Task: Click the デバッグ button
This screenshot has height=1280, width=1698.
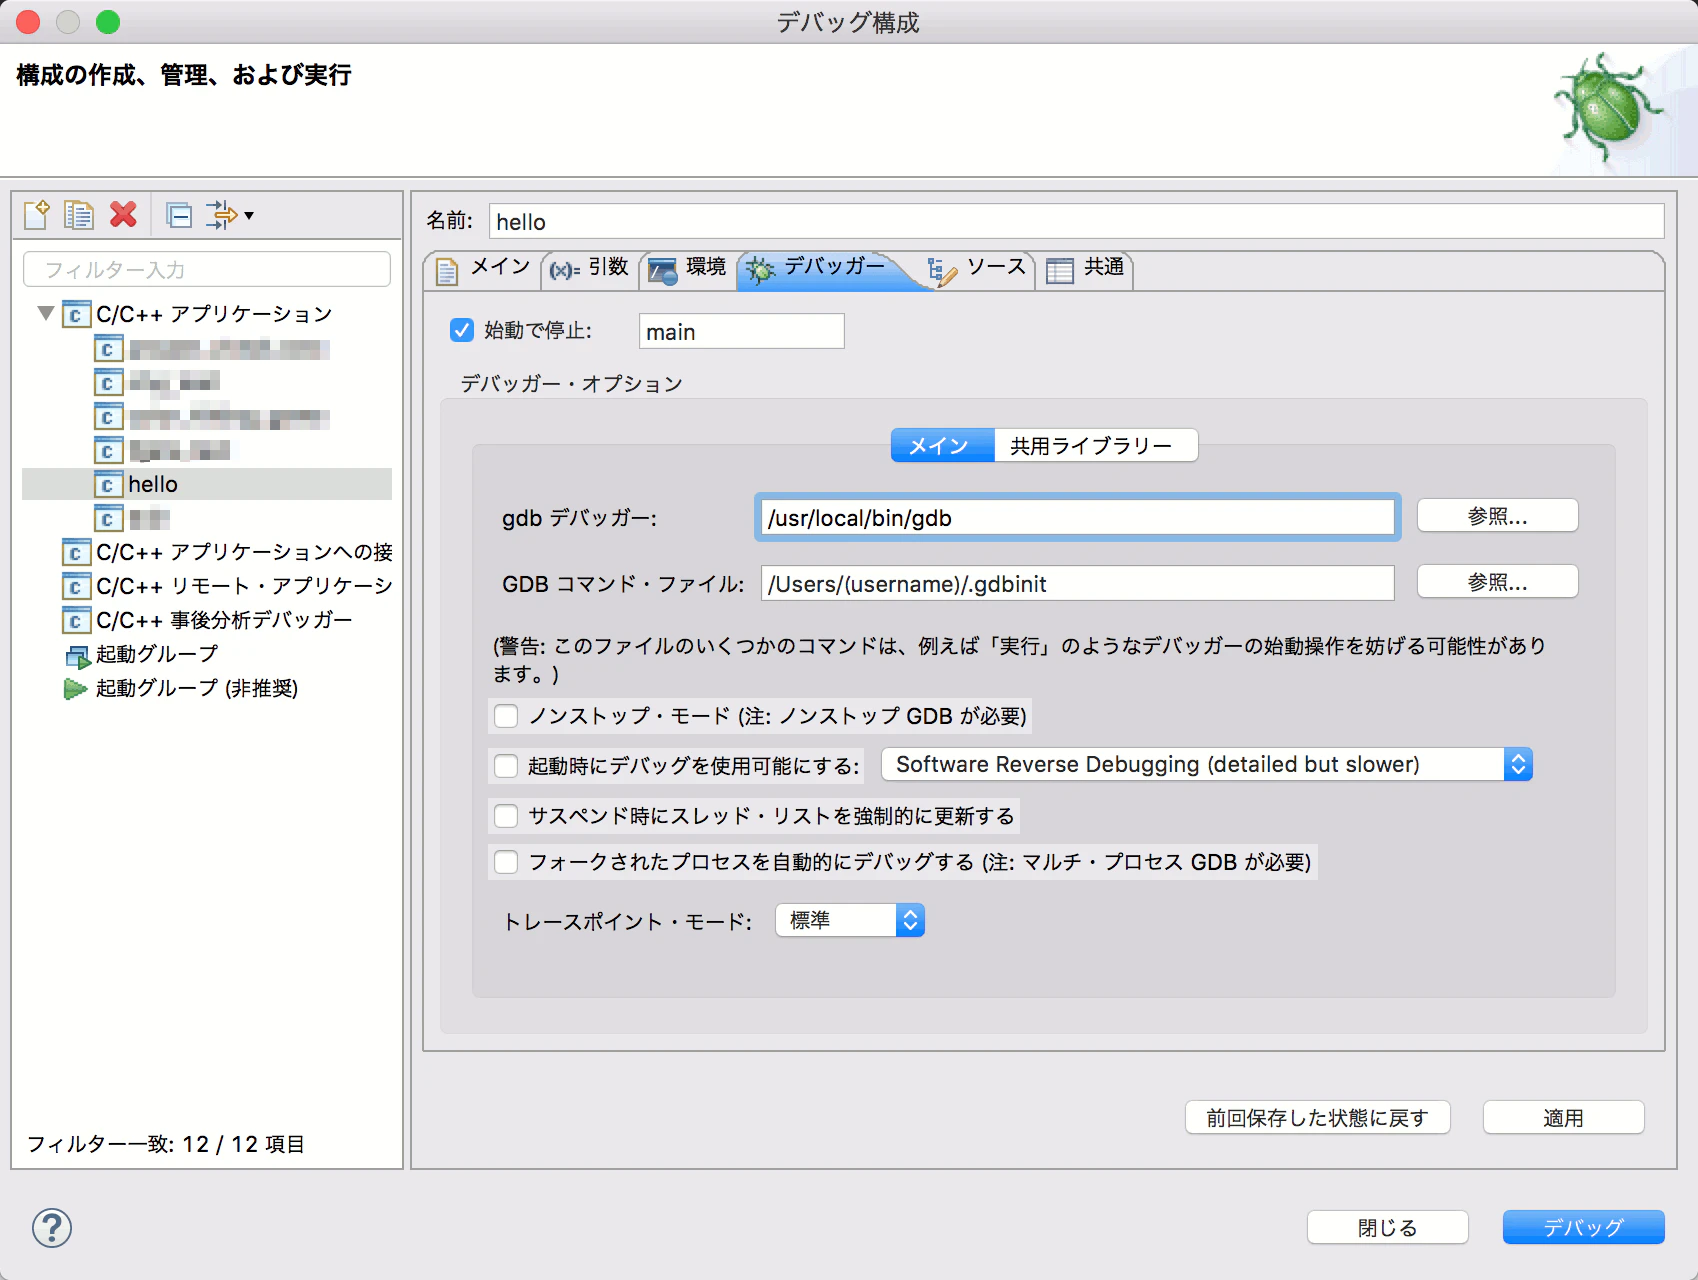Action: 1583,1228
